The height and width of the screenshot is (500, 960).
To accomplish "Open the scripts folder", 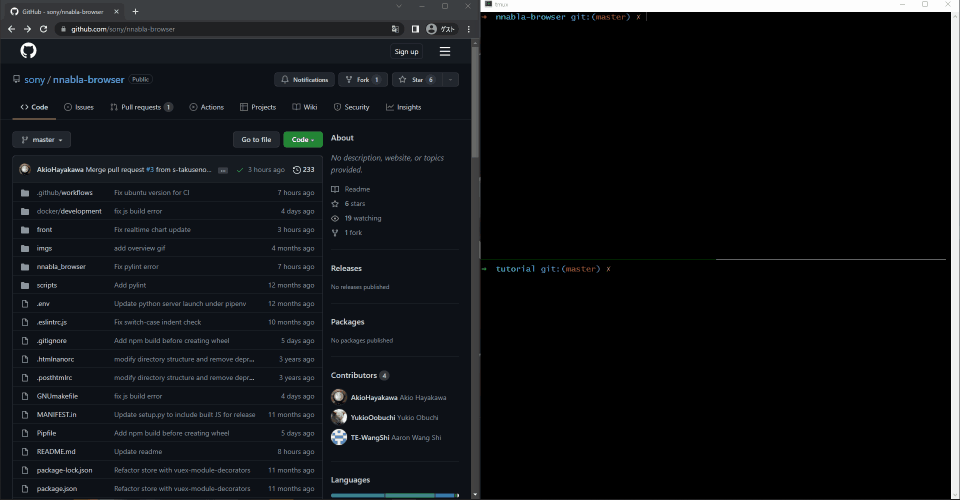I will 47,285.
